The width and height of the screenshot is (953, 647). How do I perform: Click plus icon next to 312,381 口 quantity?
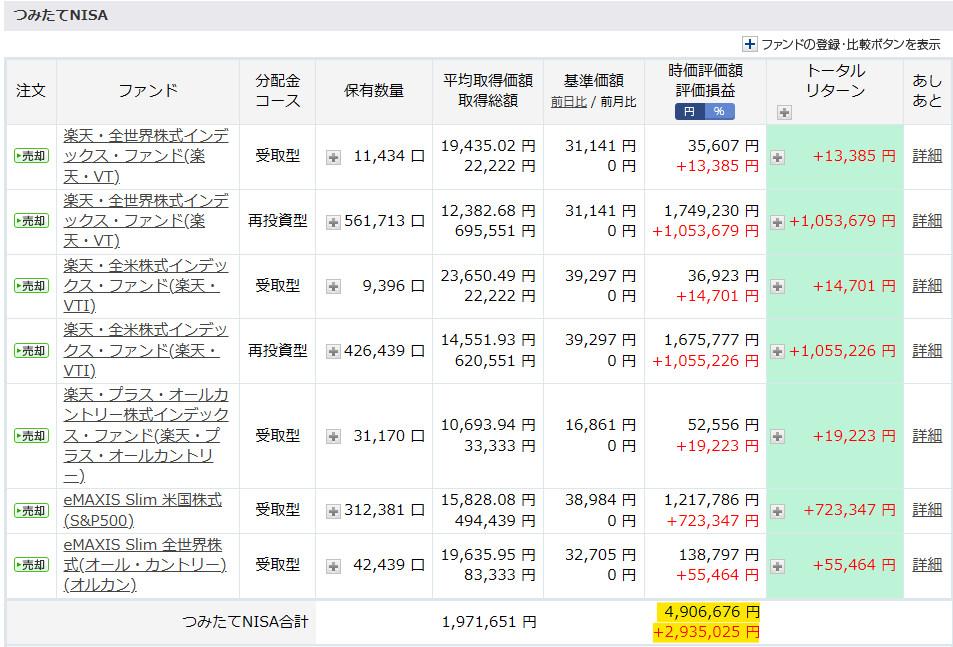point(333,511)
